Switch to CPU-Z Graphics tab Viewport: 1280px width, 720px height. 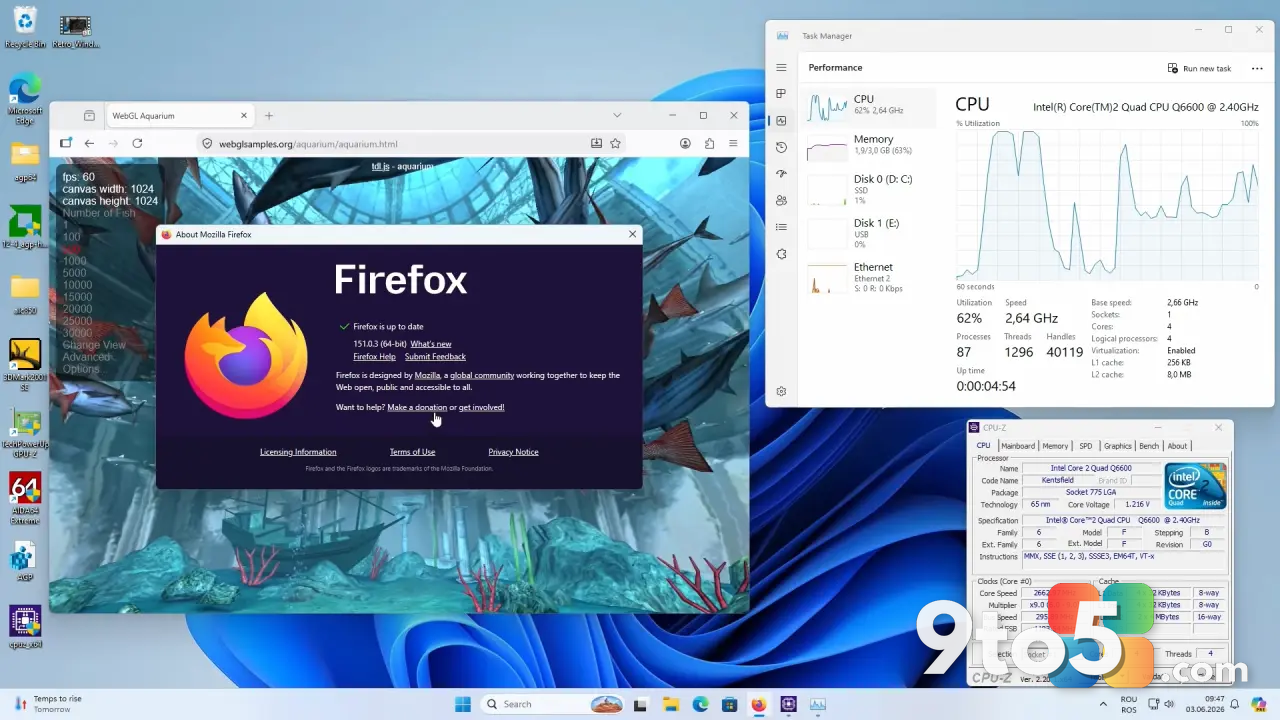click(x=1118, y=446)
